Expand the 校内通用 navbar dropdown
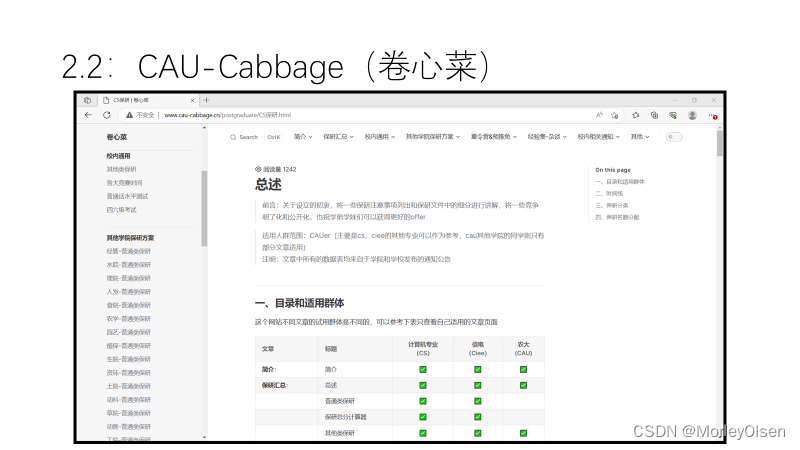800x450 pixels. tap(380, 137)
